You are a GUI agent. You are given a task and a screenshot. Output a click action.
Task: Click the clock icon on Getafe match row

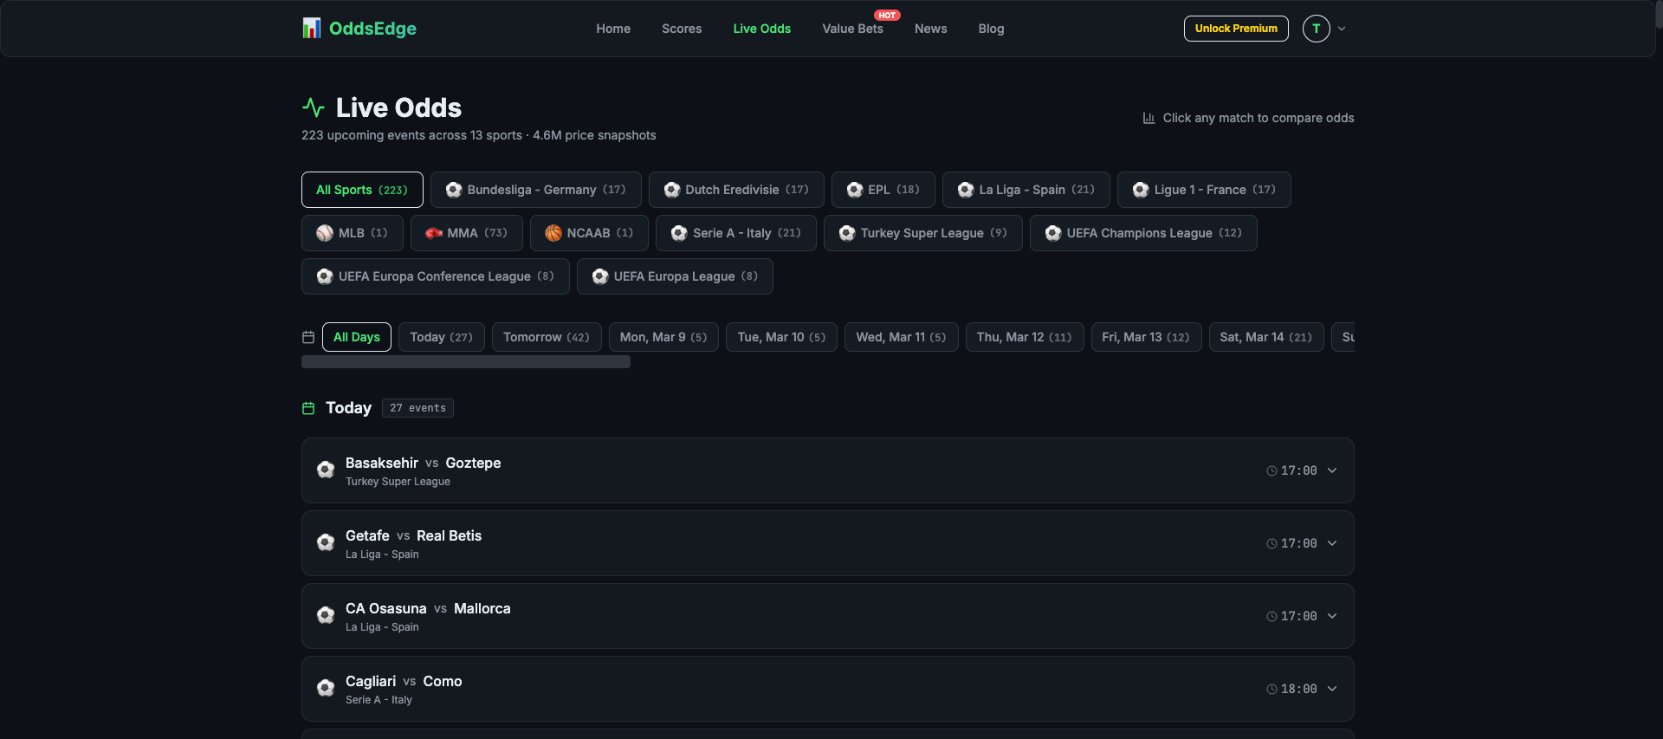(1272, 544)
